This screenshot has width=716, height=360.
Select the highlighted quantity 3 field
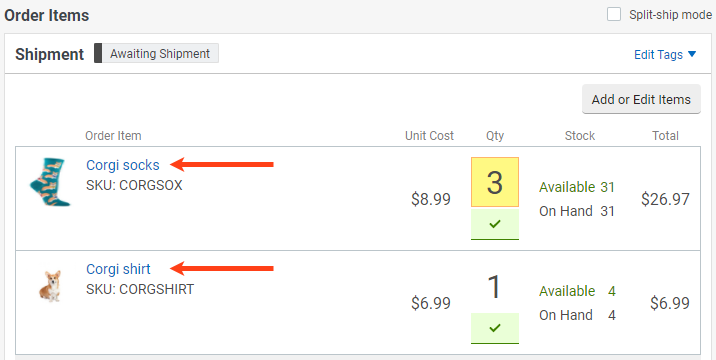pos(495,182)
